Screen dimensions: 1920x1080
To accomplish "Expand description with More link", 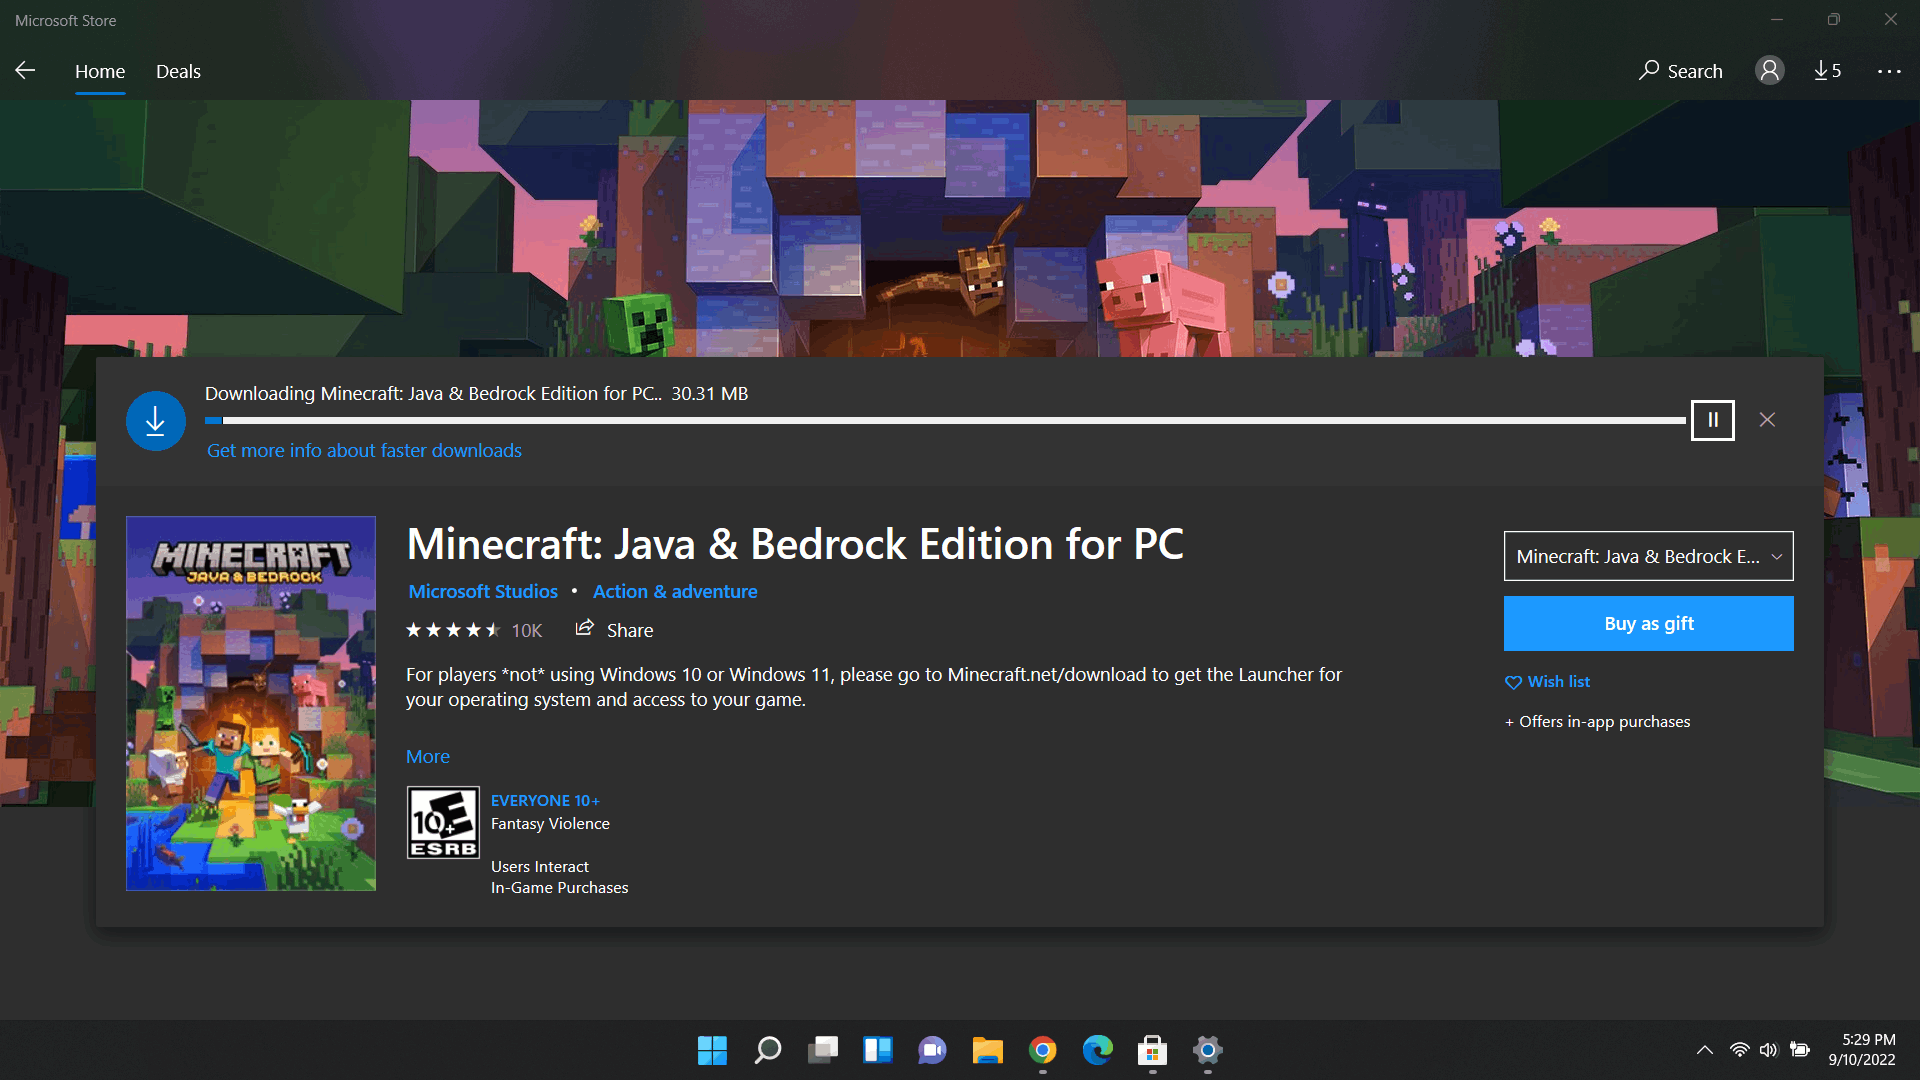I will coord(427,757).
